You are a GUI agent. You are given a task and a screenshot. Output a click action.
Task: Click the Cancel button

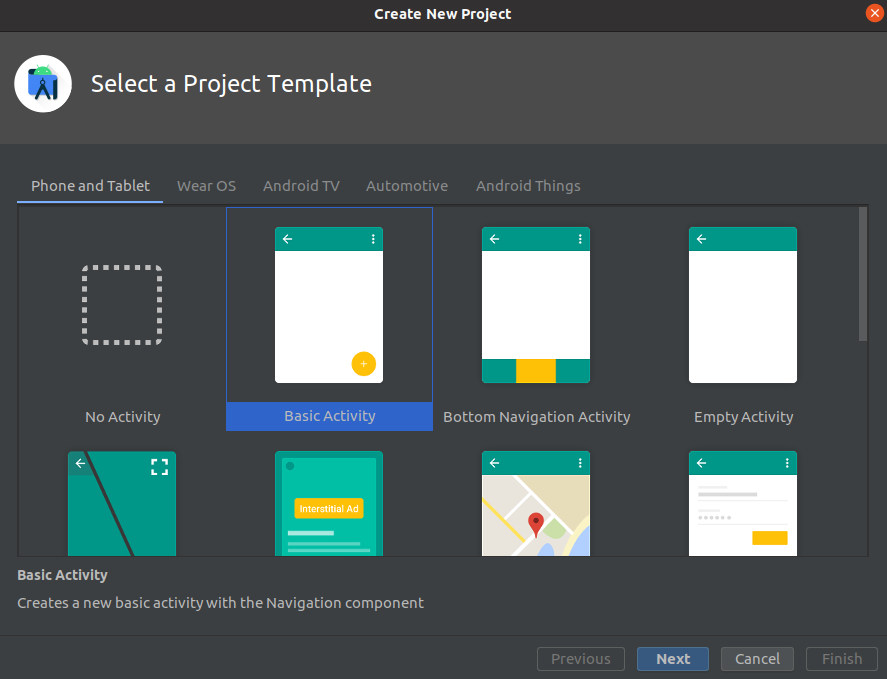(x=757, y=659)
